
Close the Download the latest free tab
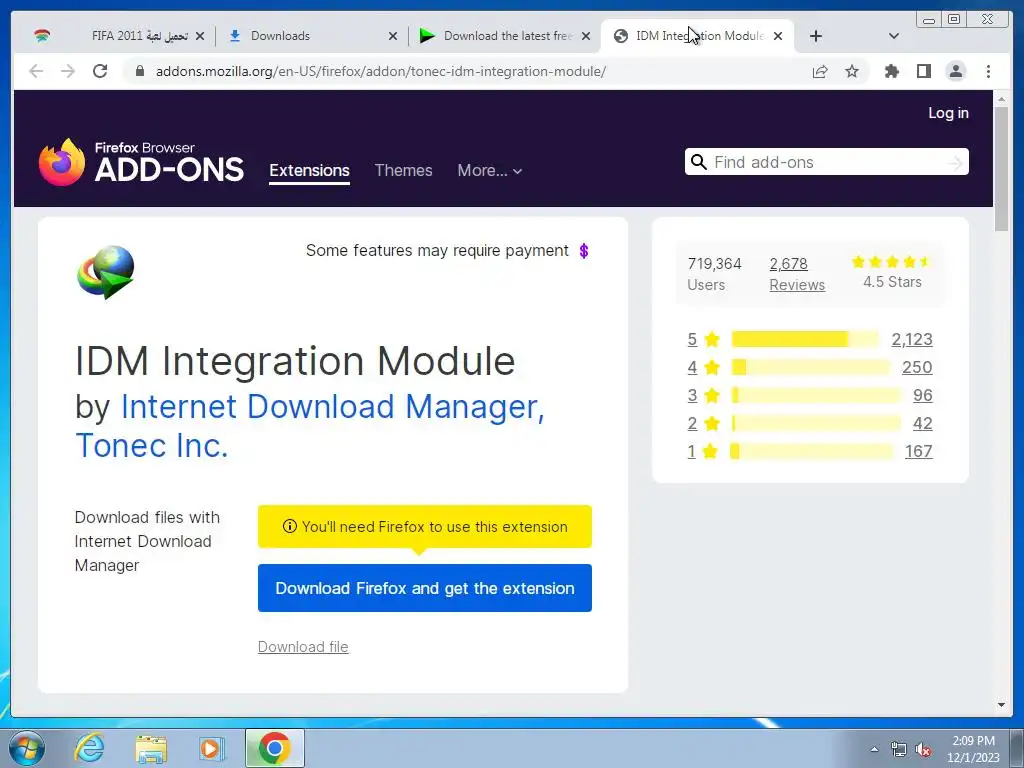click(586, 37)
